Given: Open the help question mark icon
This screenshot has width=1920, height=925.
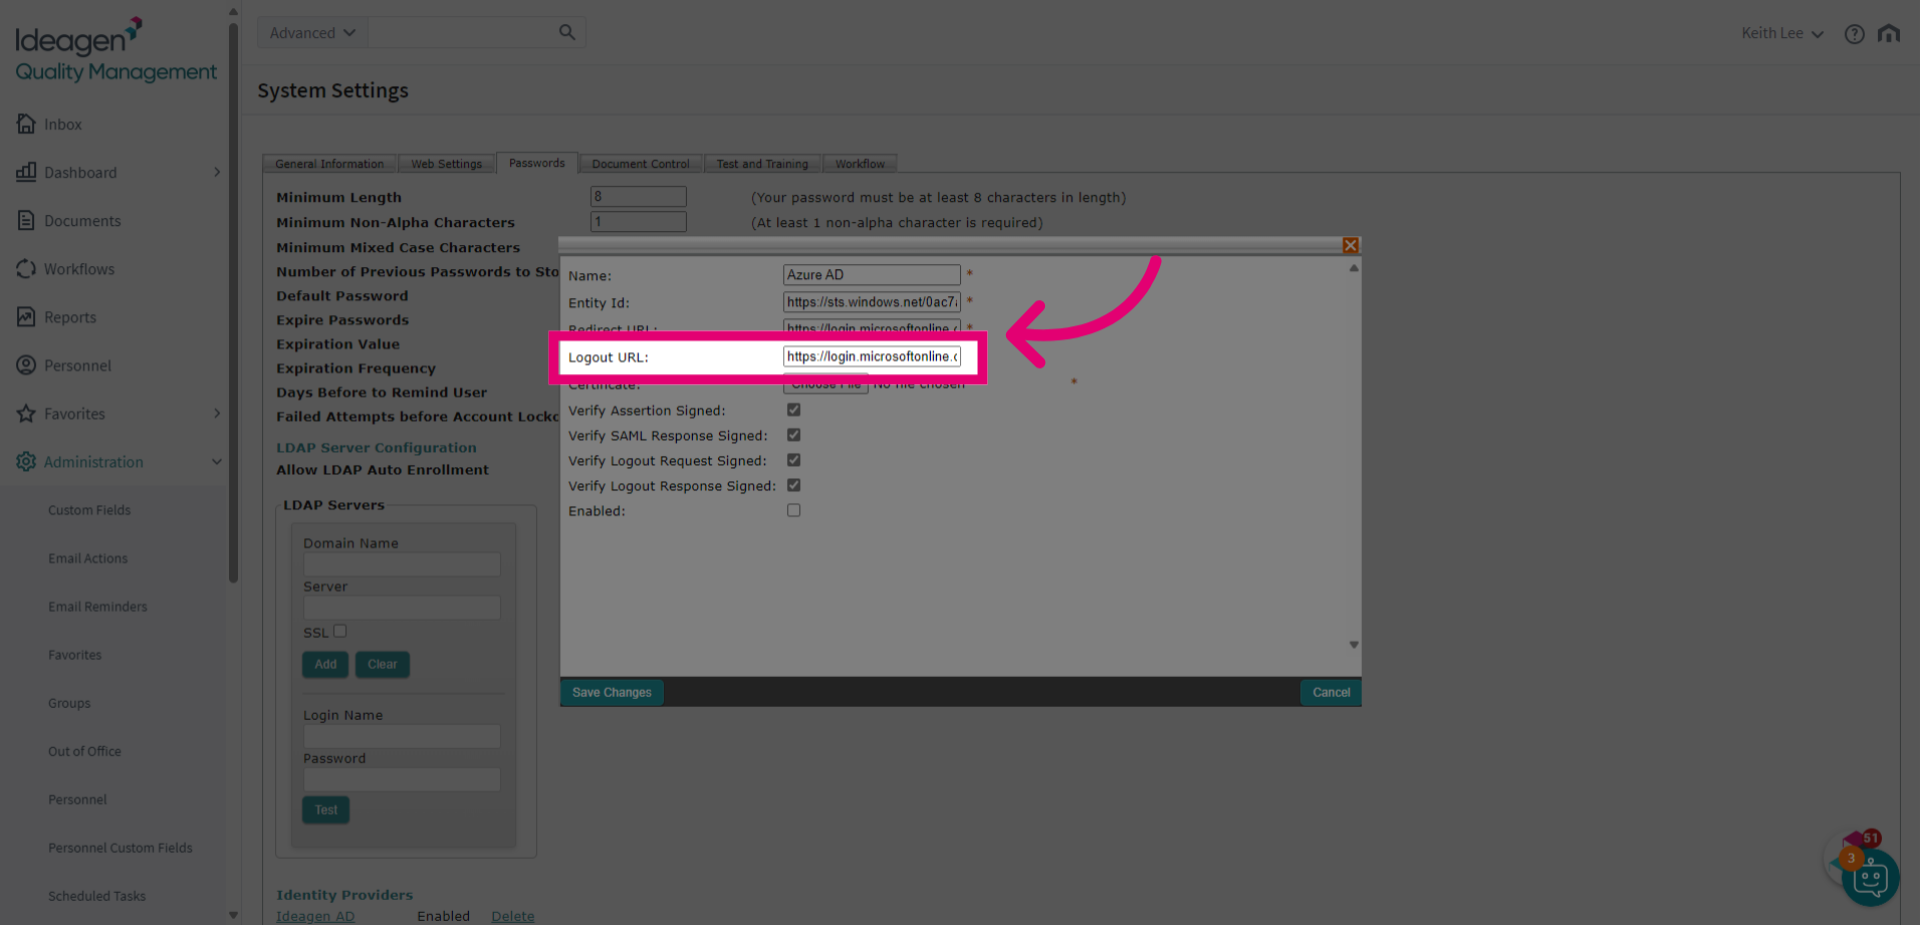Looking at the screenshot, I should tap(1854, 34).
